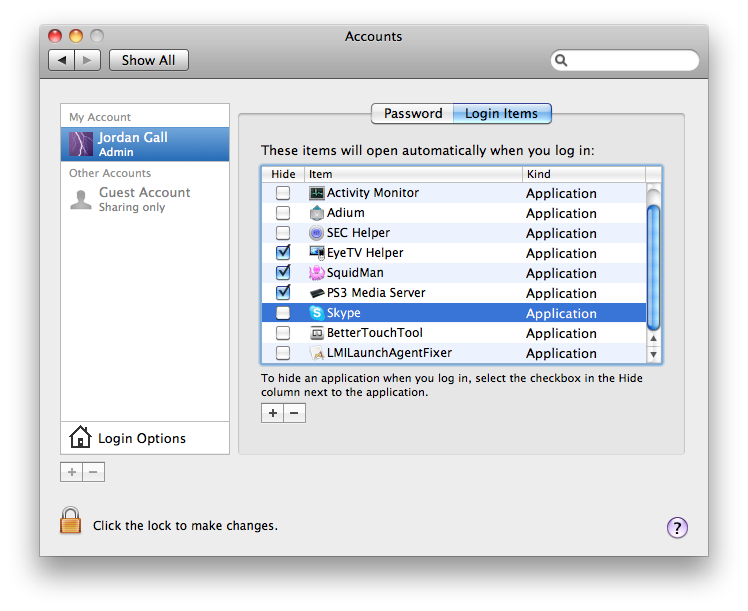Select the EyeTV Helper row name
Screen dimensions: 748x611
click(365, 253)
